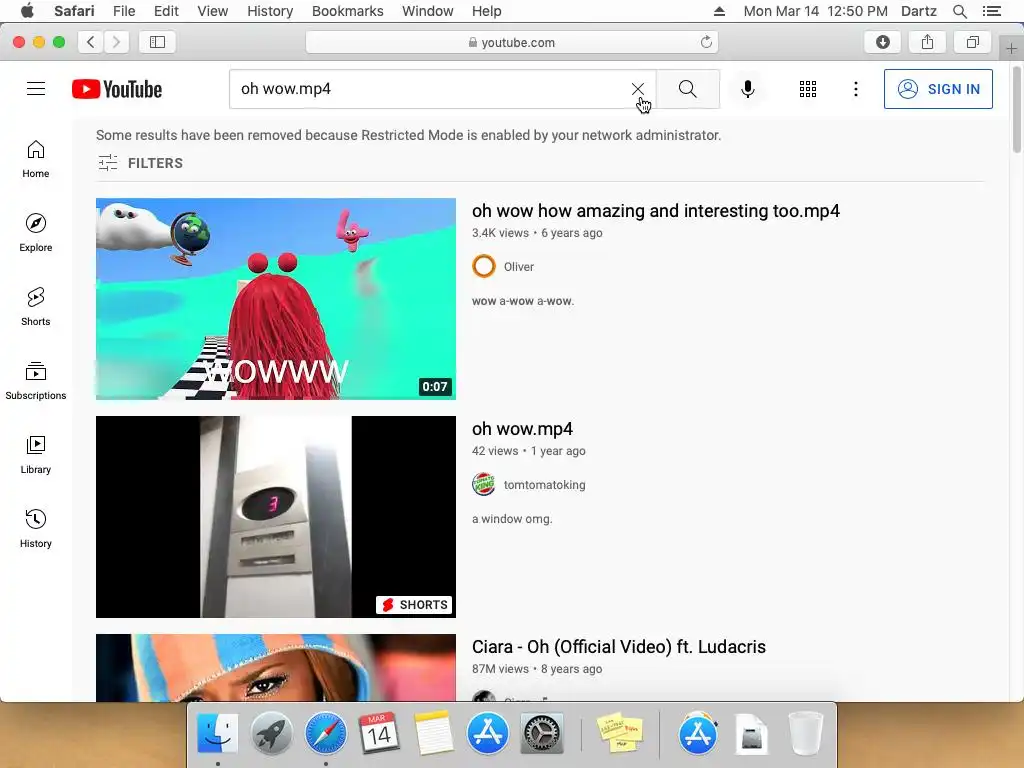Open Calendar from the Dock
The width and height of the screenshot is (1024, 768).
pos(379,733)
